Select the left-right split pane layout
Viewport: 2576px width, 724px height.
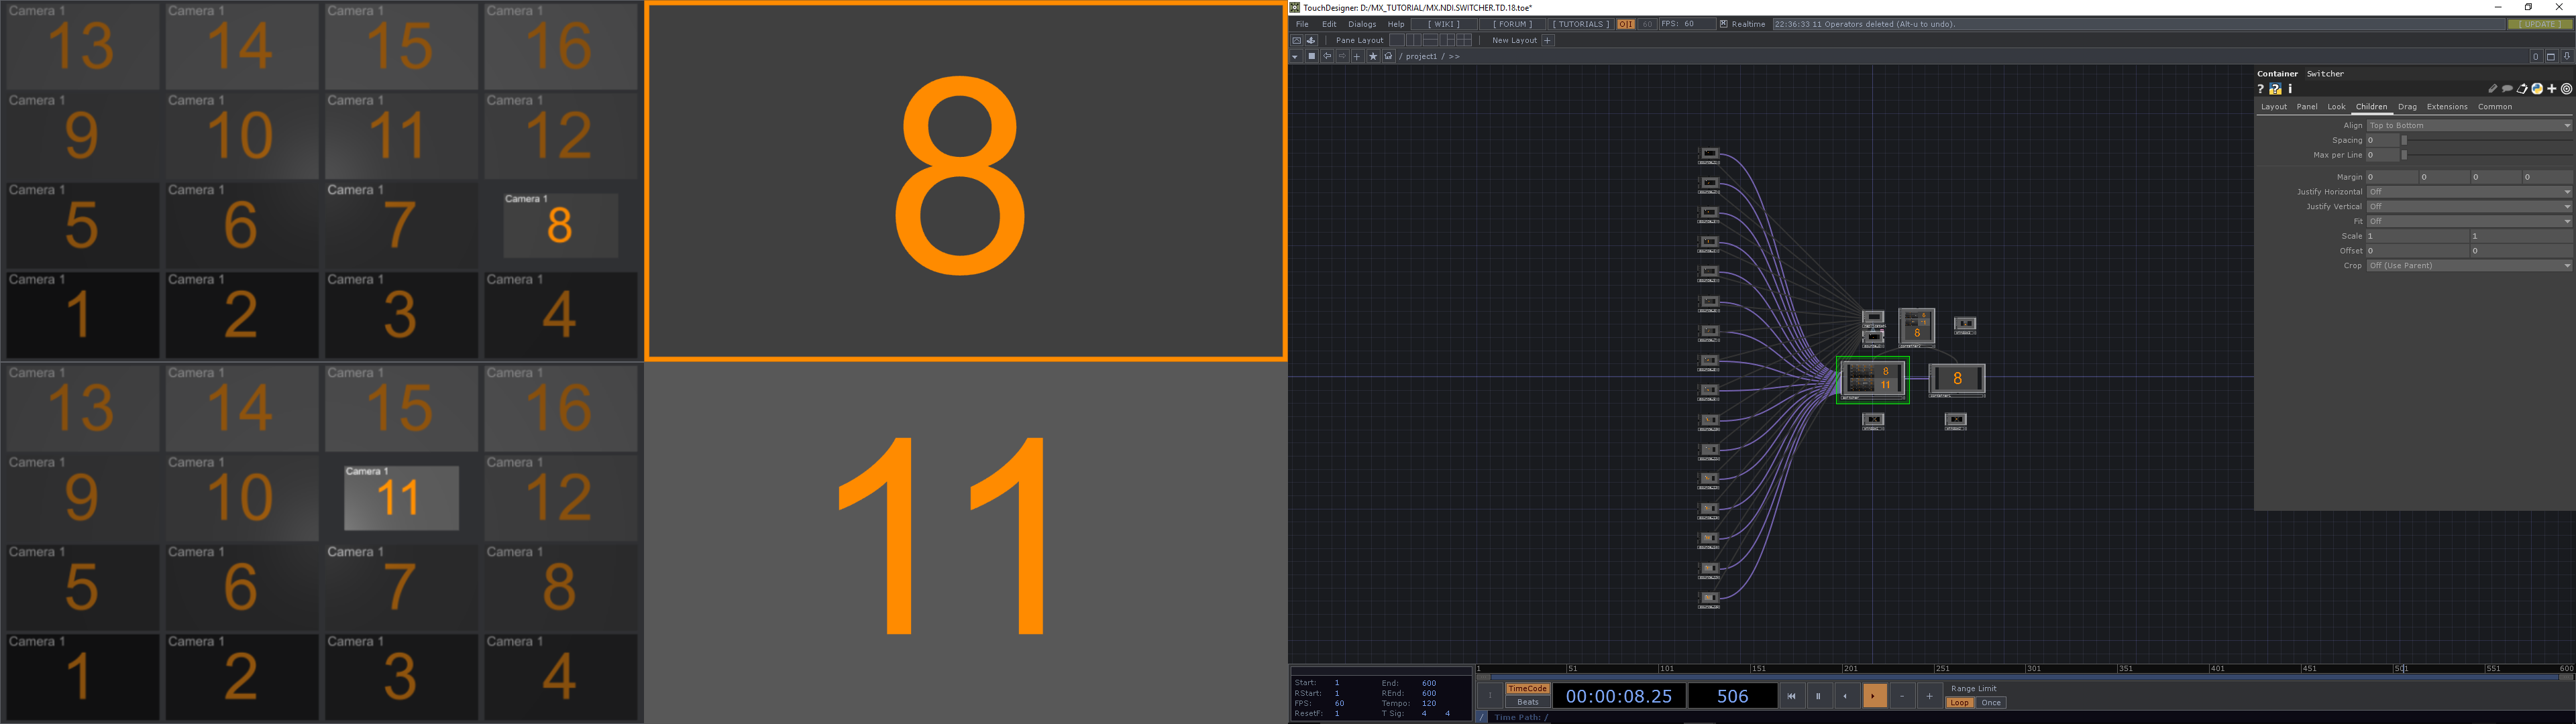click(x=1413, y=40)
